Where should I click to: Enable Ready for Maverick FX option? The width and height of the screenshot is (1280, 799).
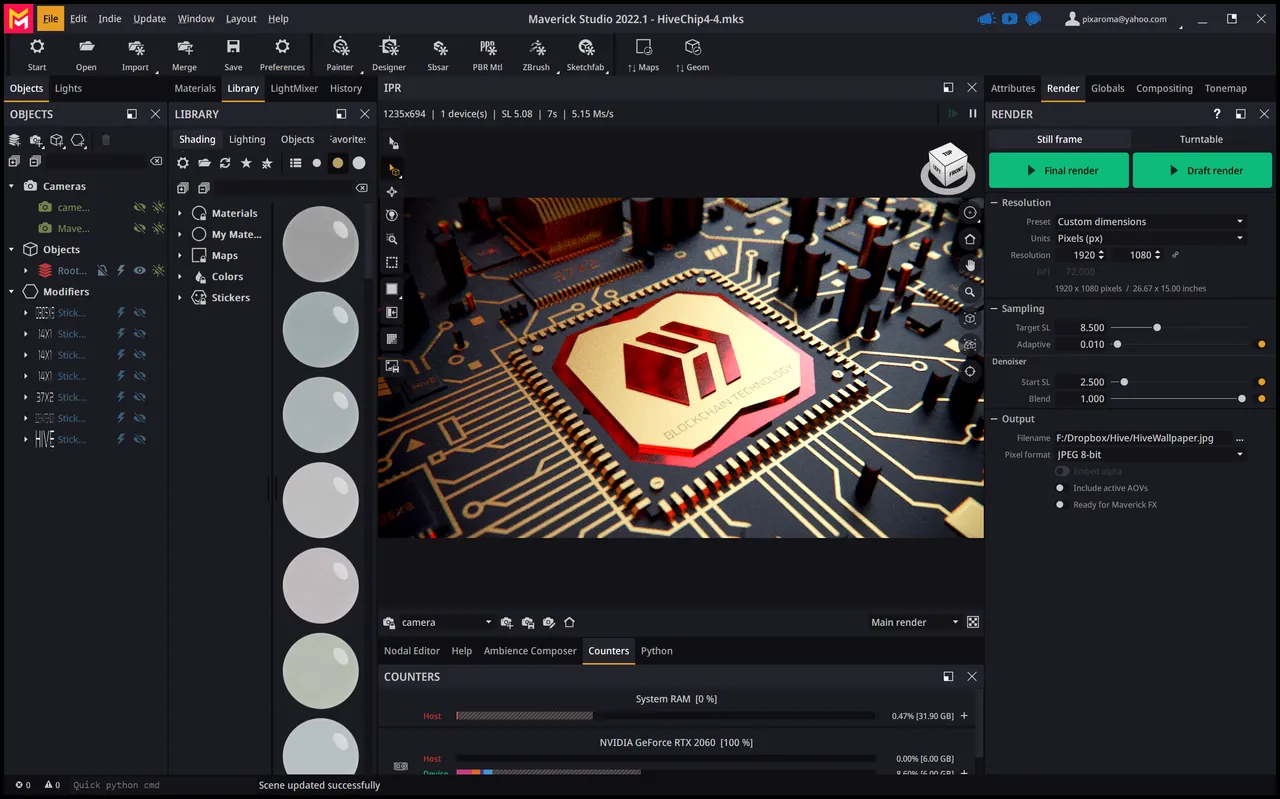pyautogui.click(x=1060, y=505)
